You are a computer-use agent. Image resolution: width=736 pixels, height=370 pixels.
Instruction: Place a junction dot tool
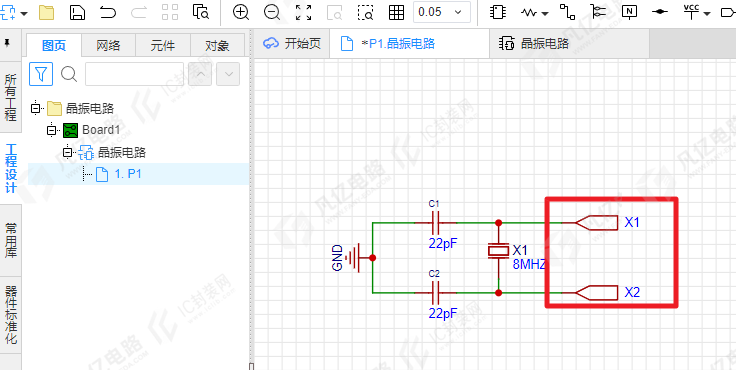tap(660, 12)
